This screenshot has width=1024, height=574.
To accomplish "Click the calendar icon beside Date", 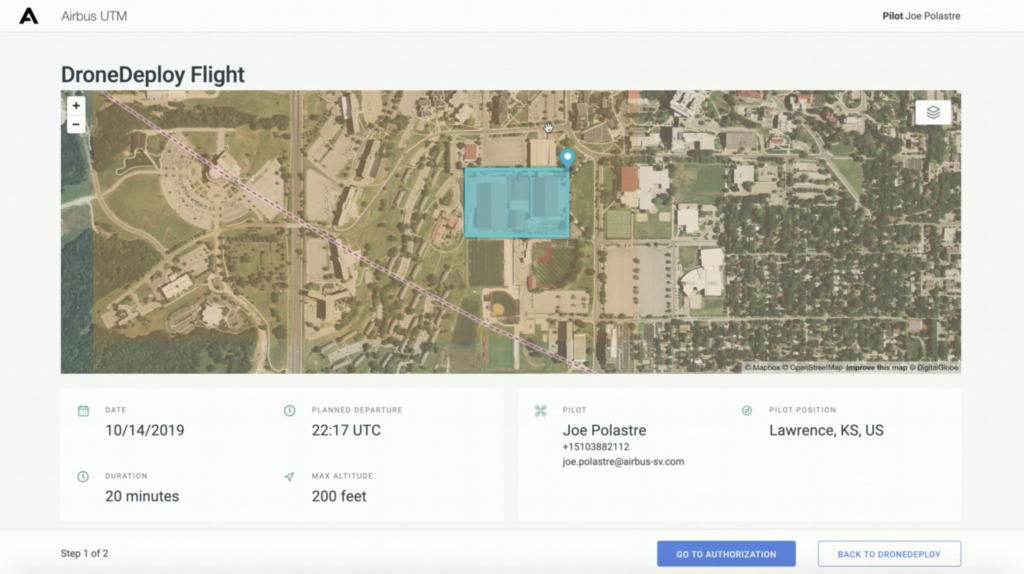I will [83, 411].
